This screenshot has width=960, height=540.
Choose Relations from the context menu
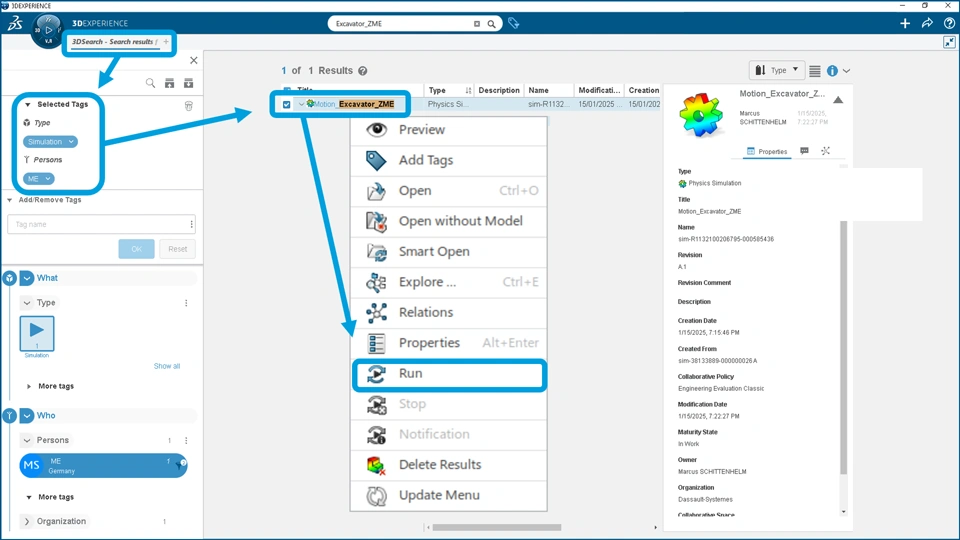pyautogui.click(x=448, y=312)
